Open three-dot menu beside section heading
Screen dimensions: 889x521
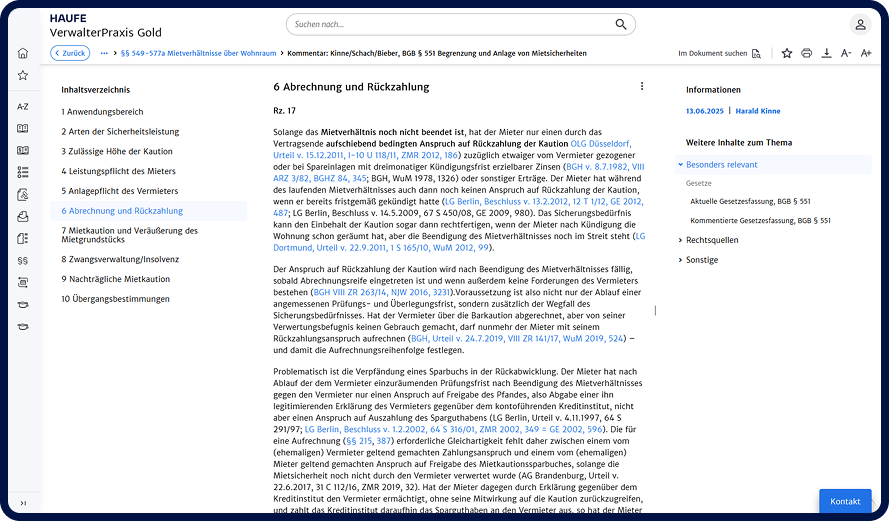click(x=642, y=86)
